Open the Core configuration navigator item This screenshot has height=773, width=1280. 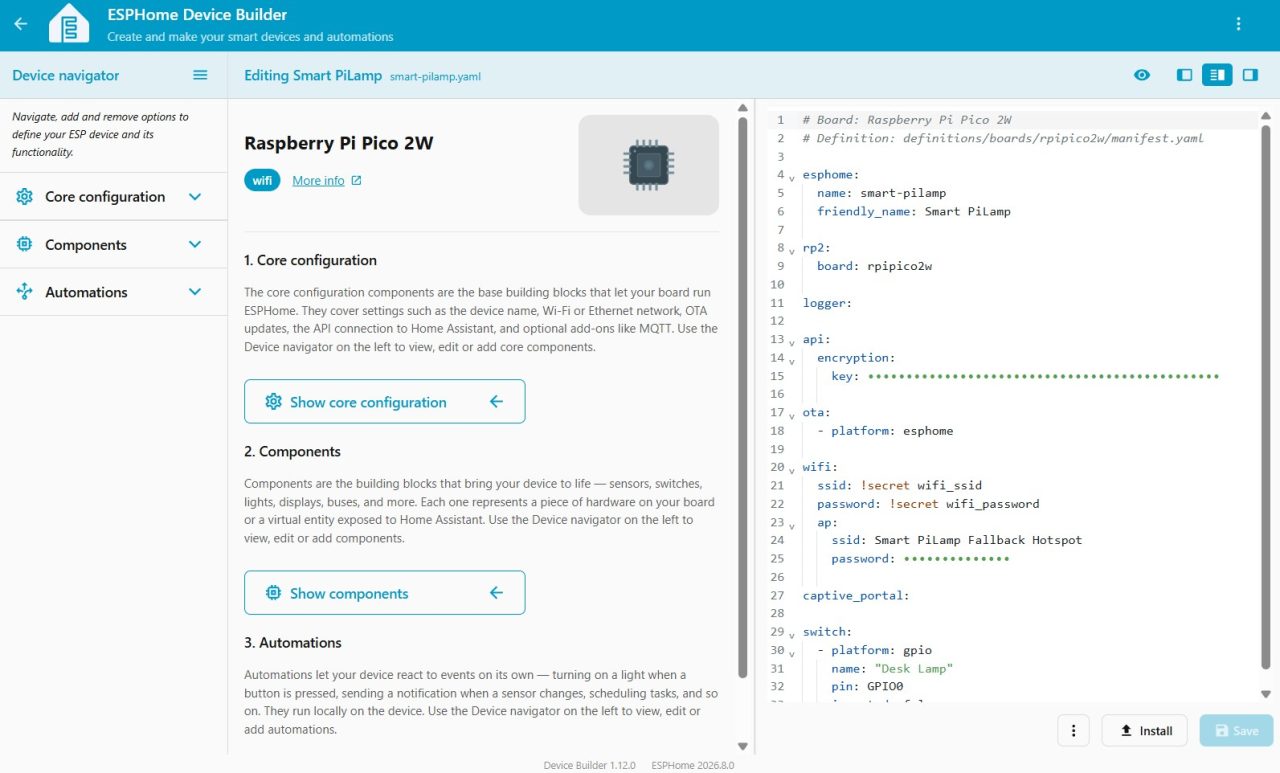point(113,197)
